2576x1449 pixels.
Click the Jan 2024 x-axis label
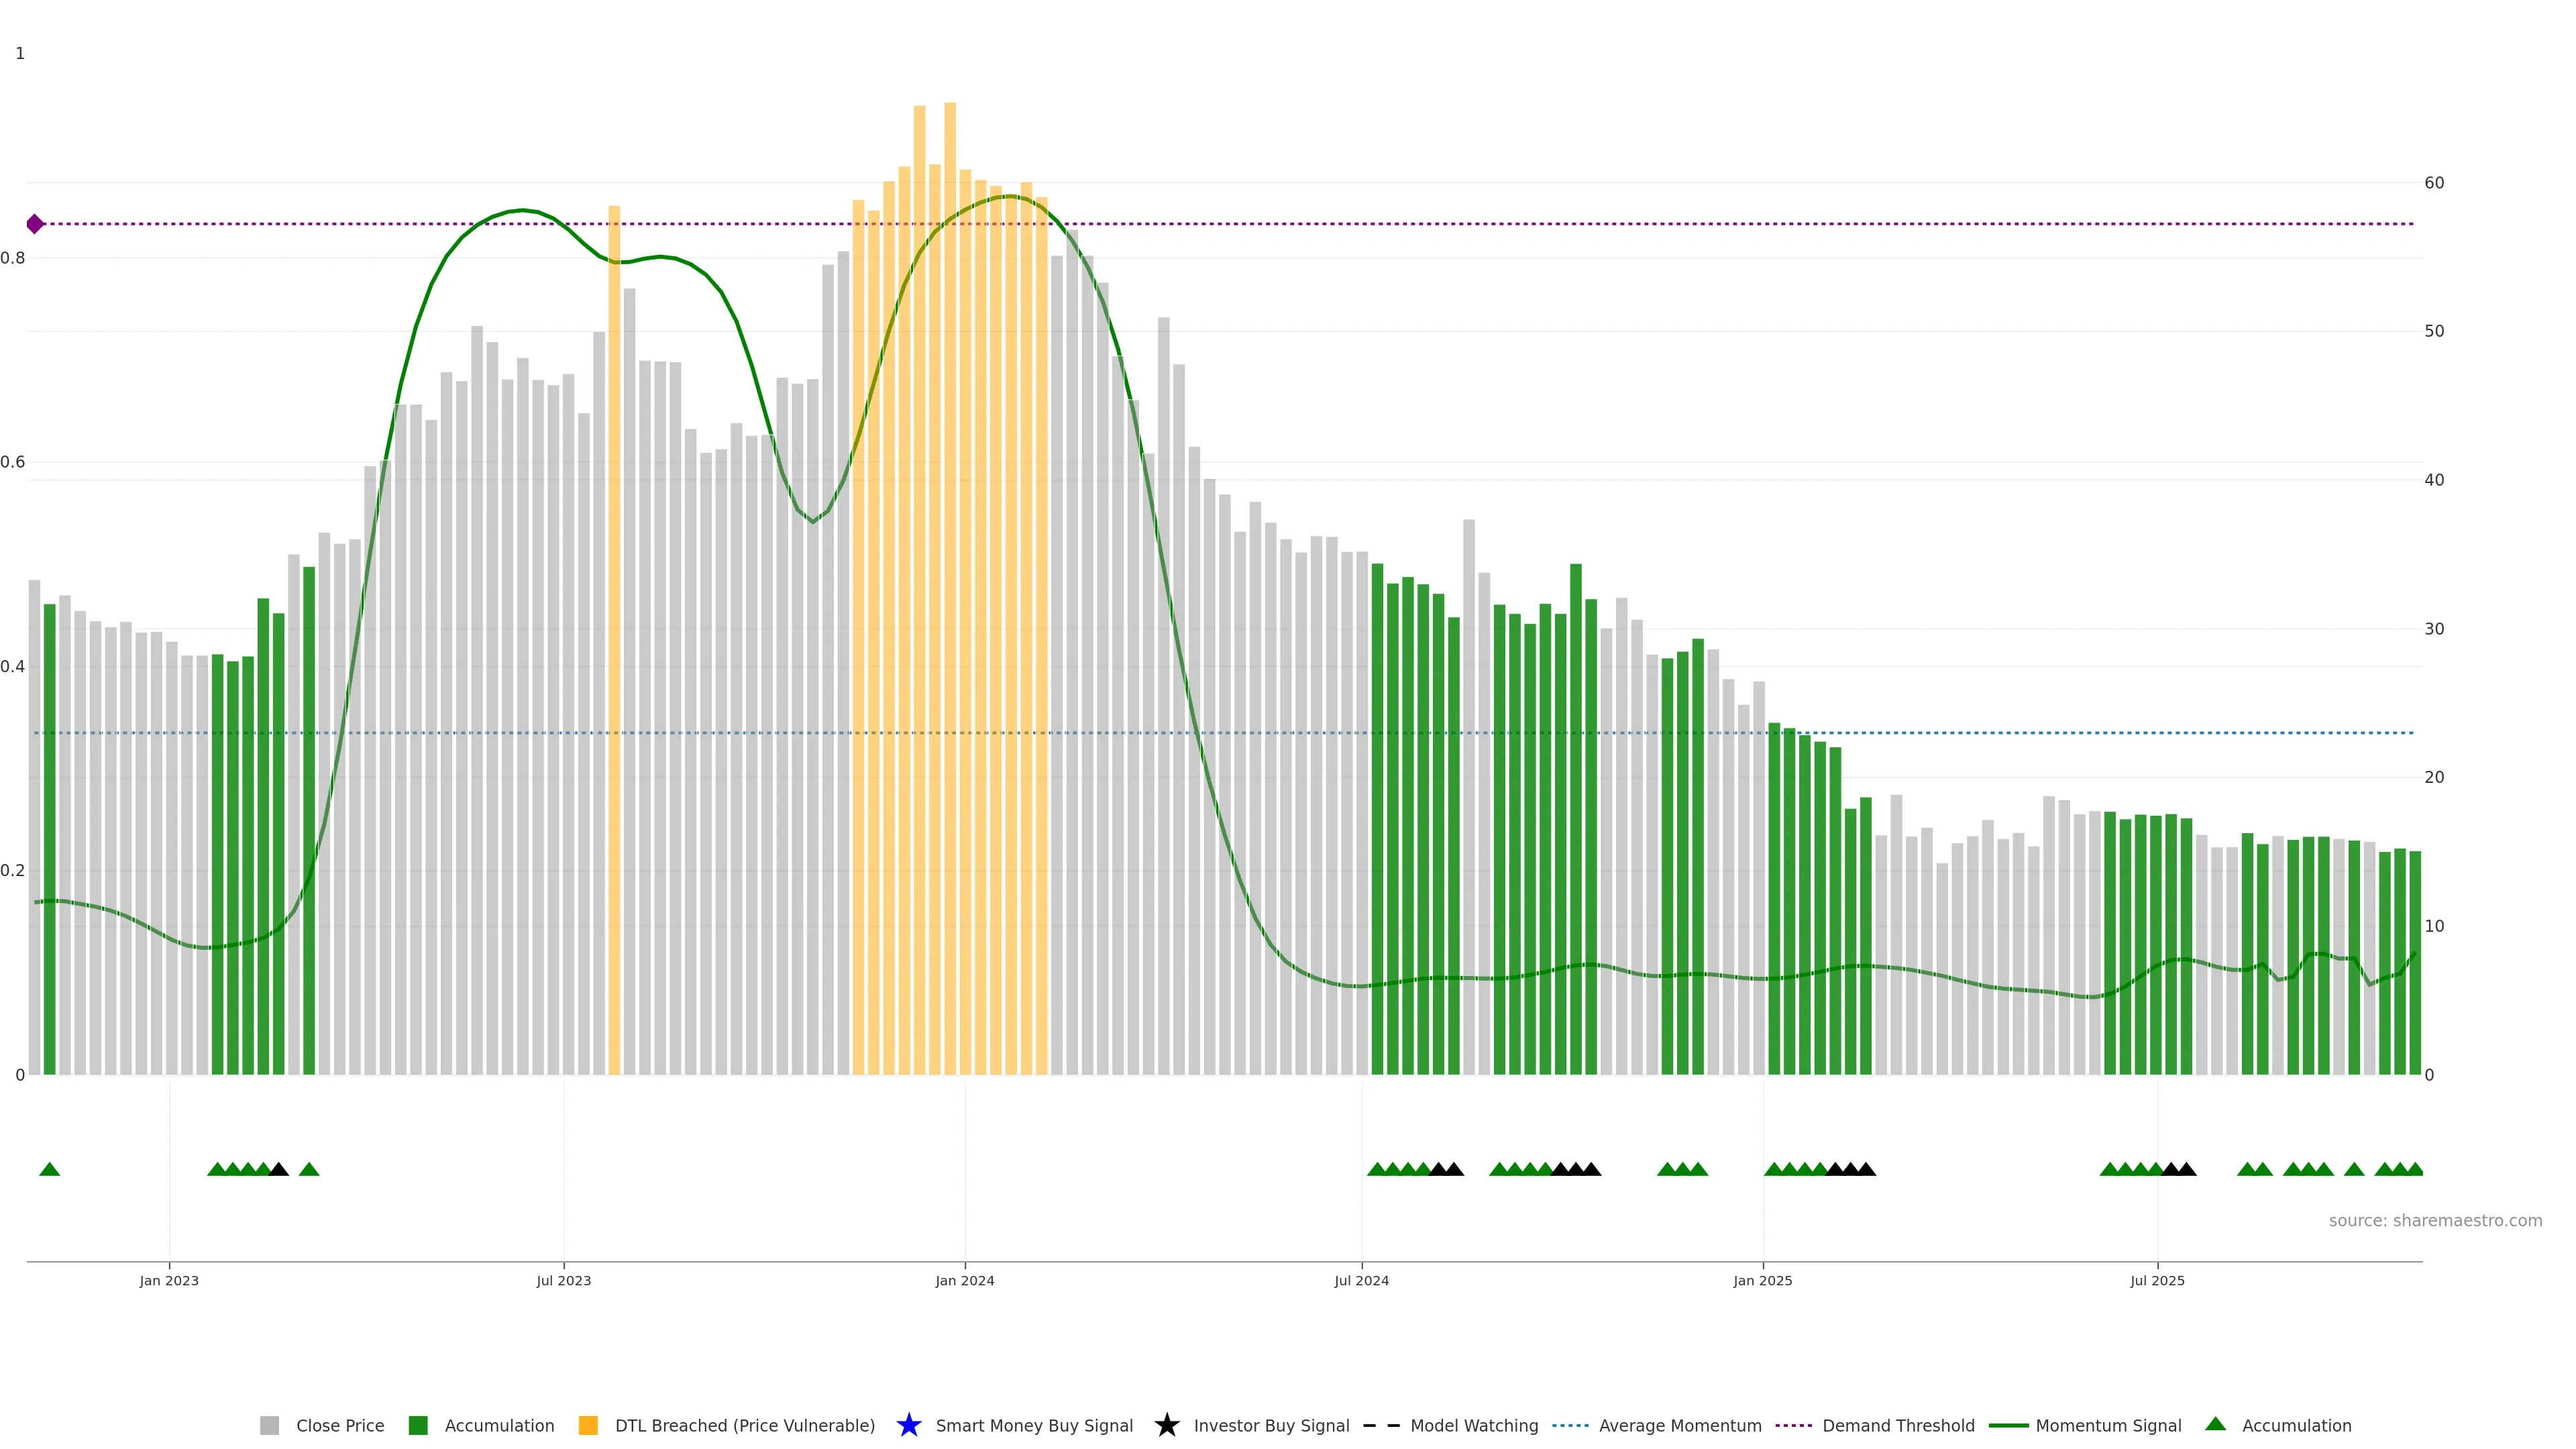[964, 1280]
